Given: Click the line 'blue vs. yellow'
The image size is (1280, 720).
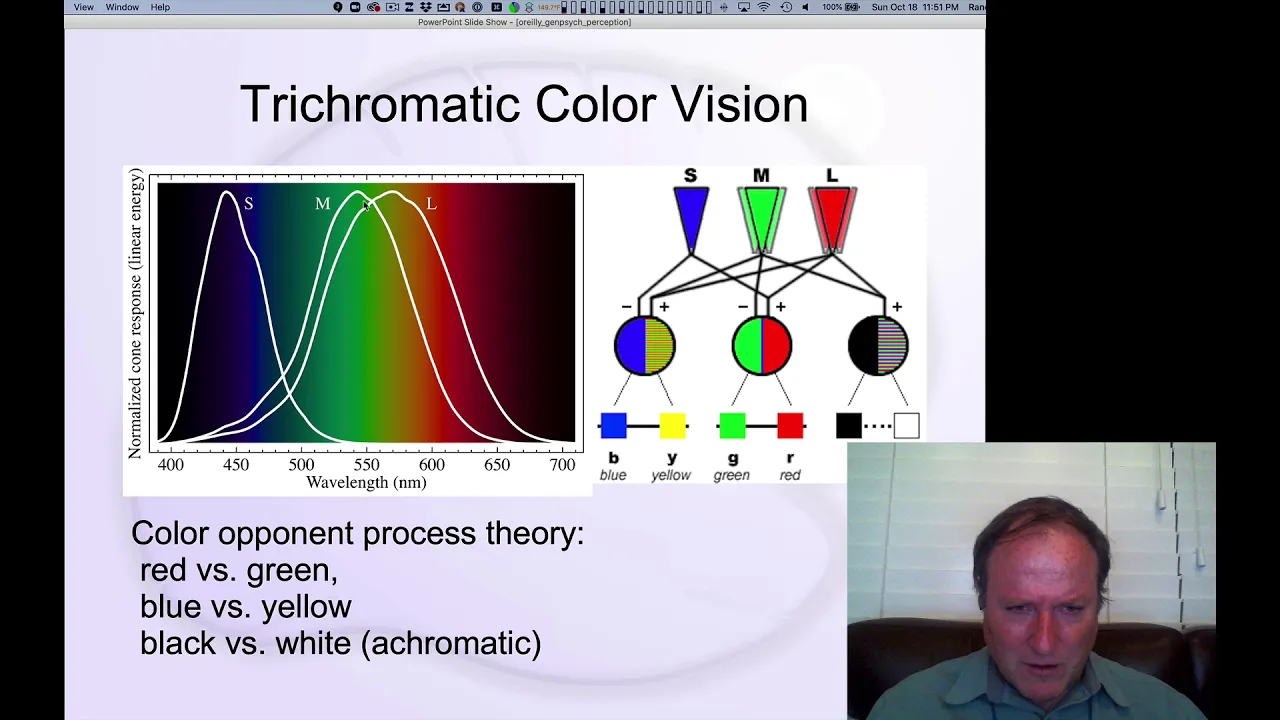Looking at the screenshot, I should [246, 607].
